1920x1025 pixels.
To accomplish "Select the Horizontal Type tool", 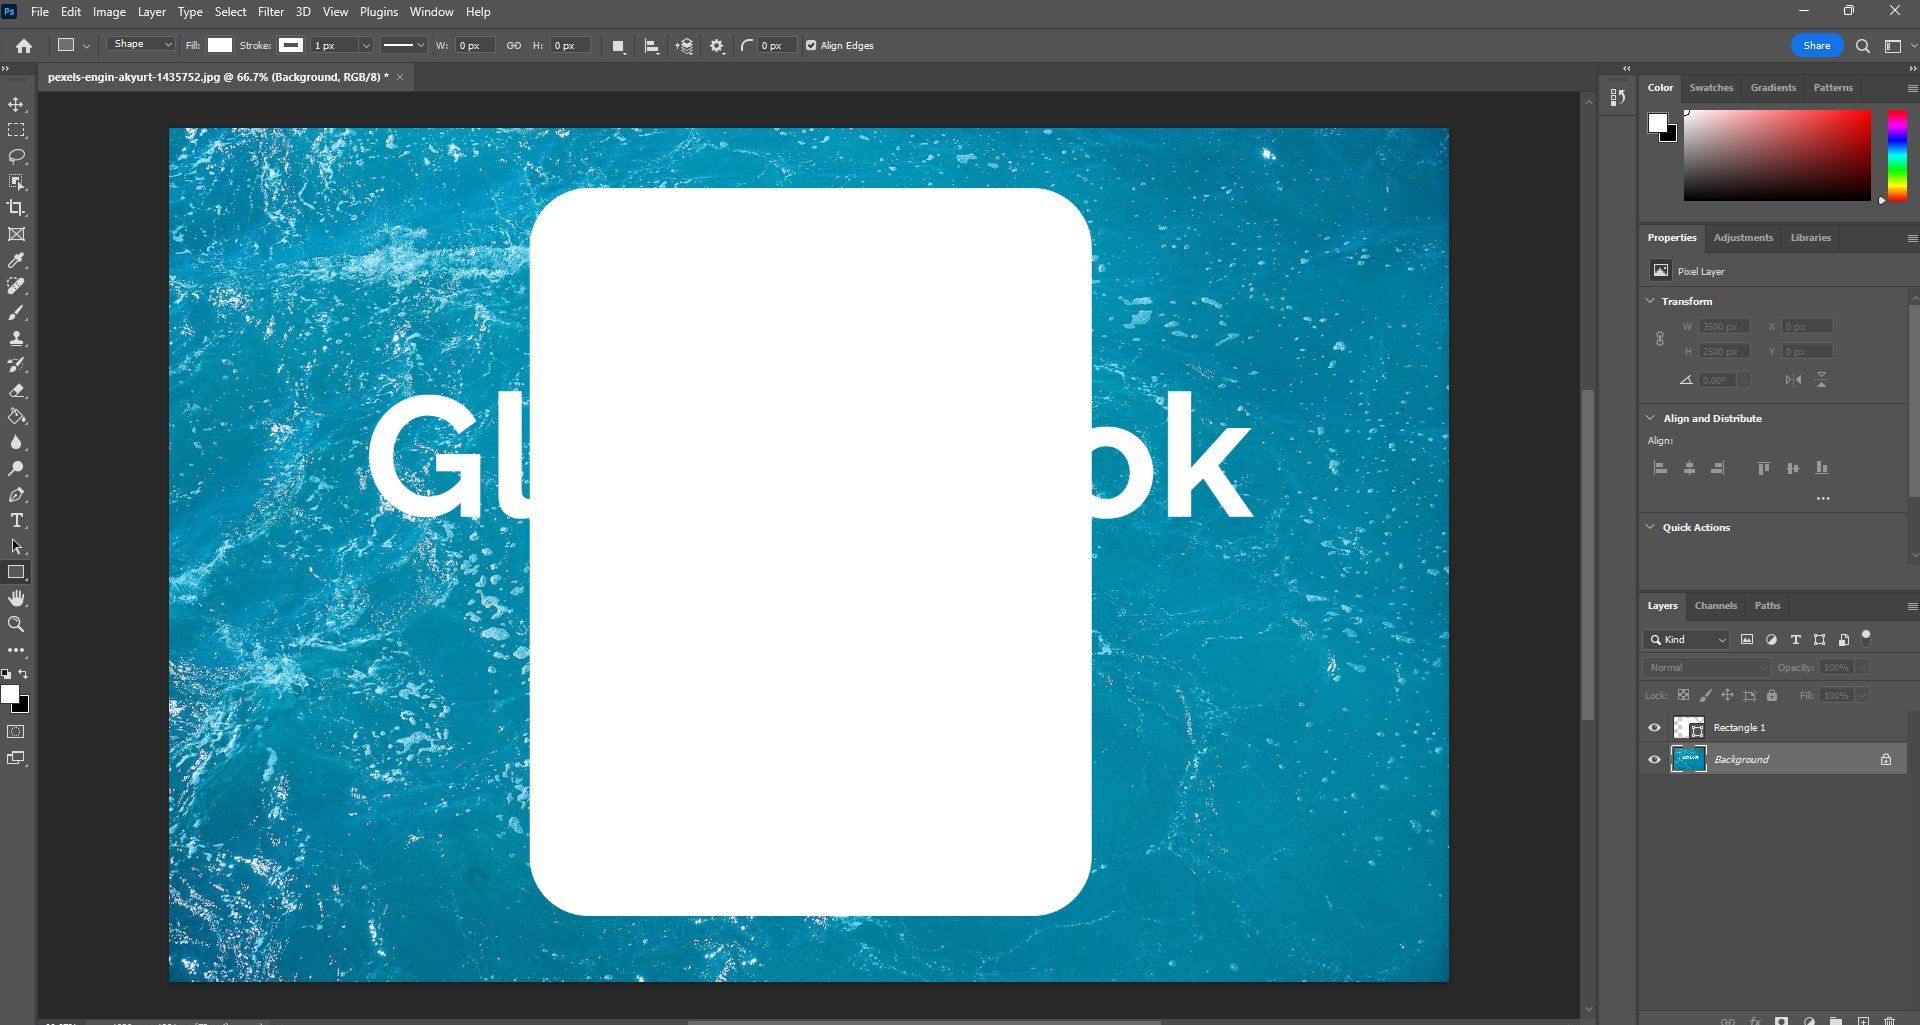I will [17, 521].
